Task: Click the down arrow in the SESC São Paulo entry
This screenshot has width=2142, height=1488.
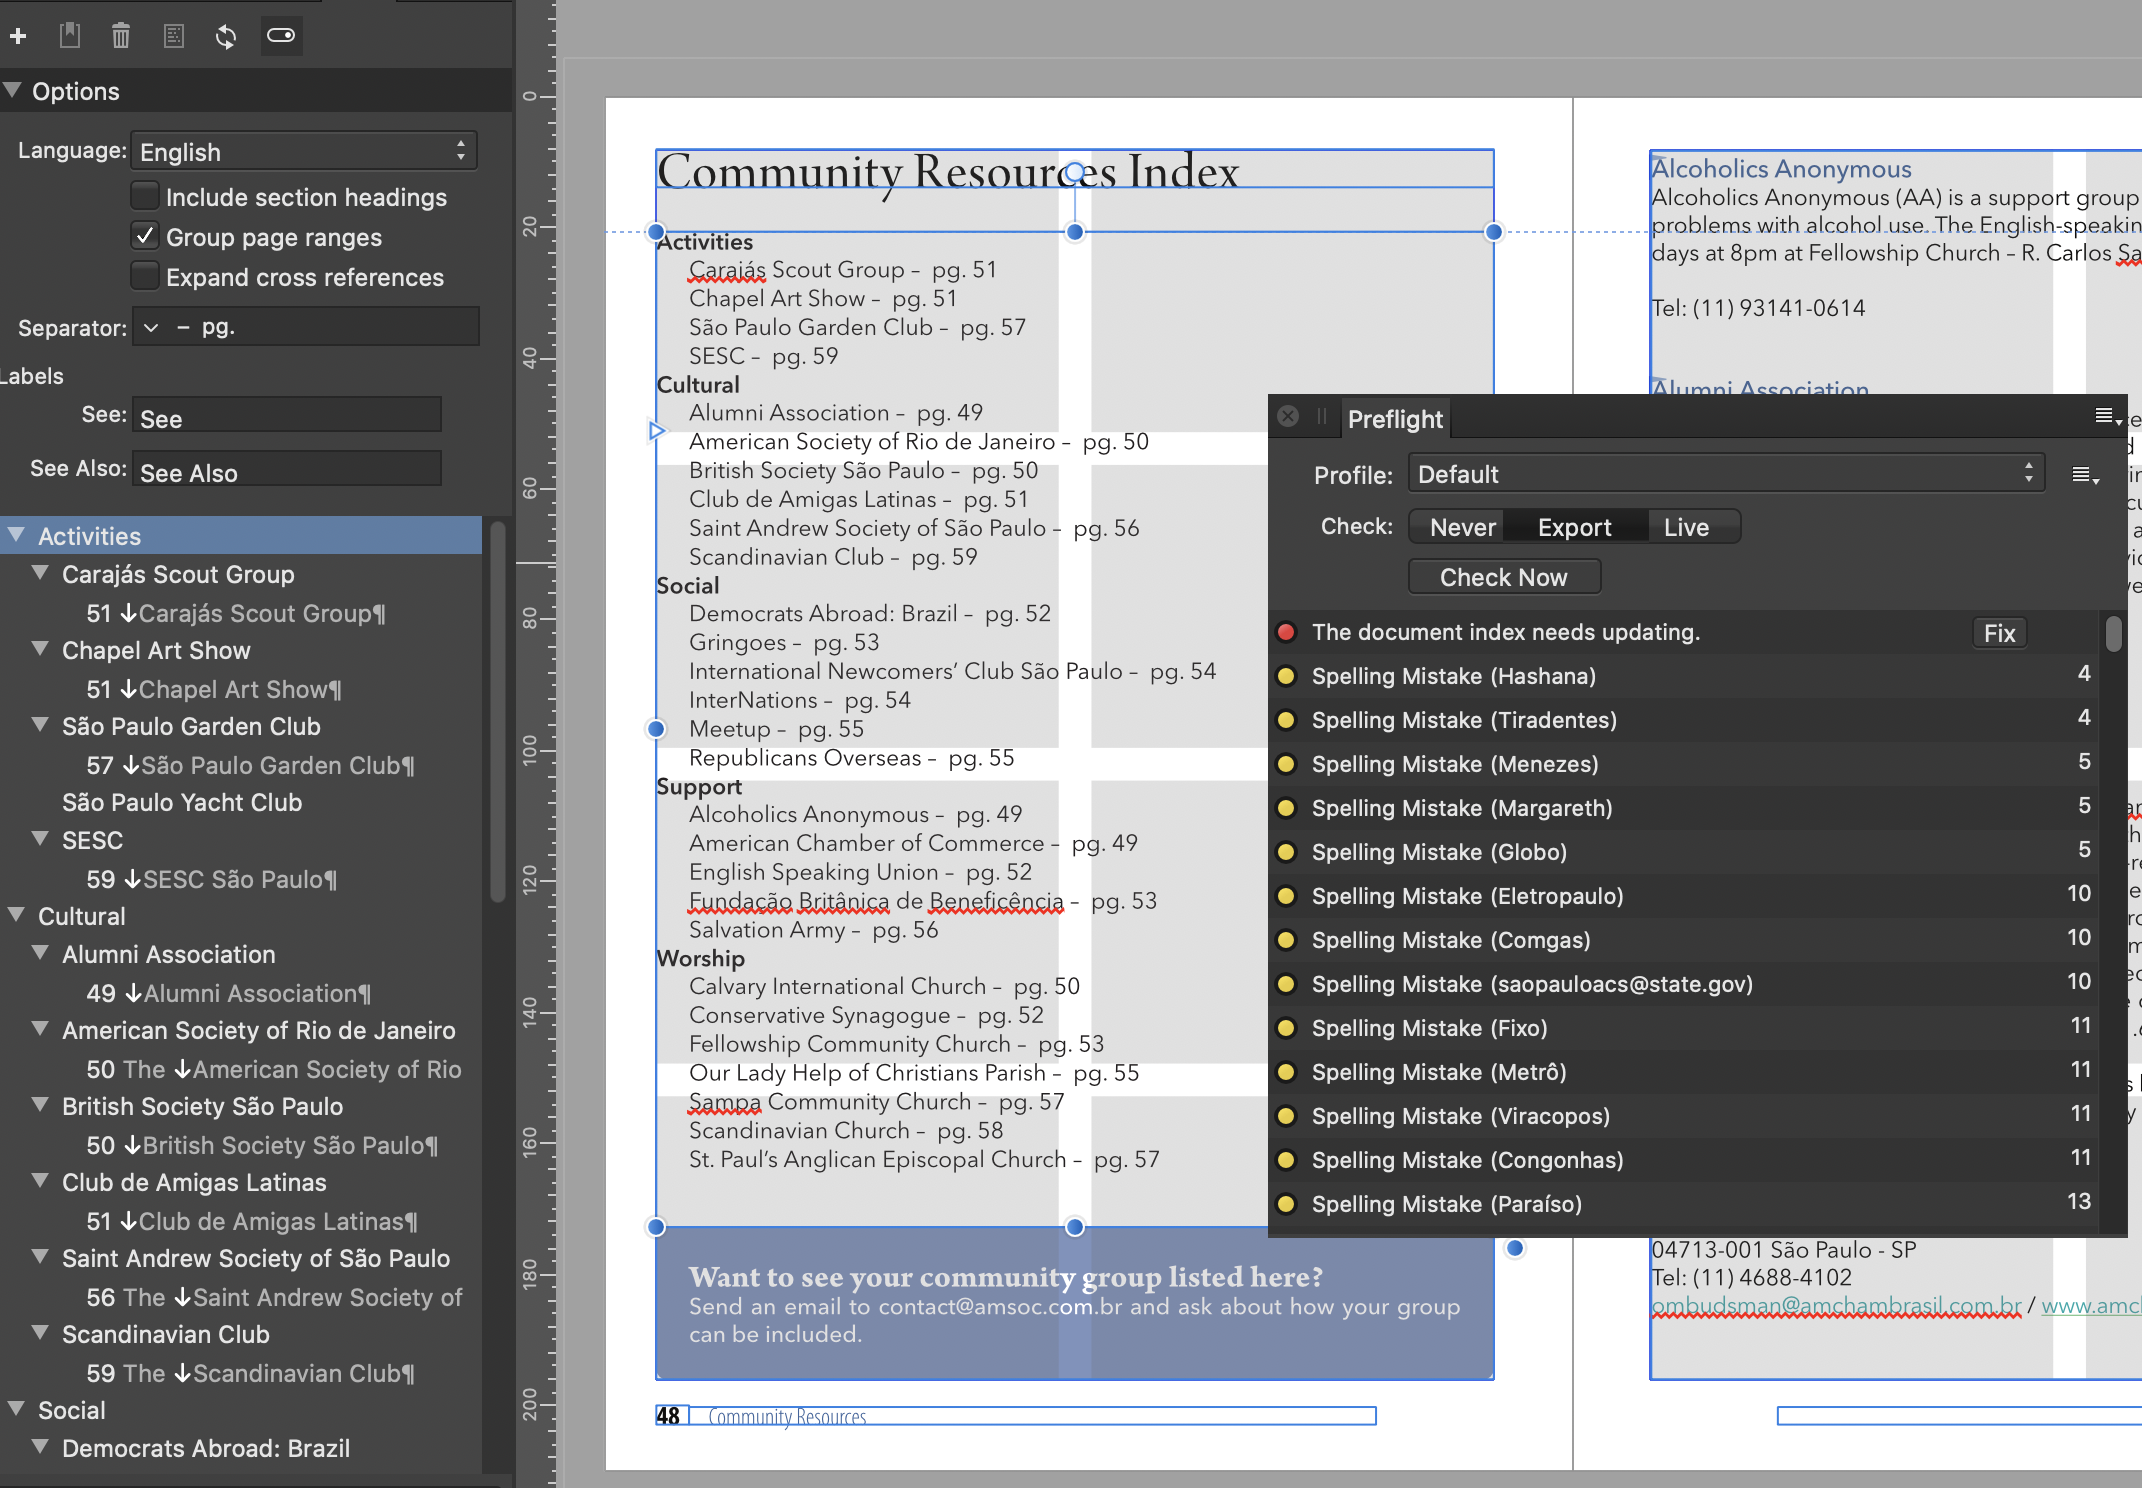Action: (x=132, y=879)
